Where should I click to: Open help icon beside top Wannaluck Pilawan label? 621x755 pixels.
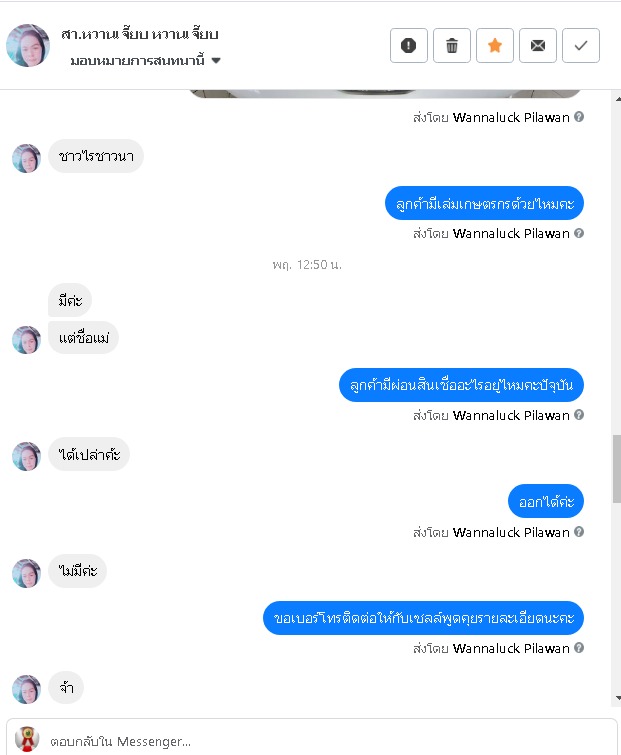point(579,117)
